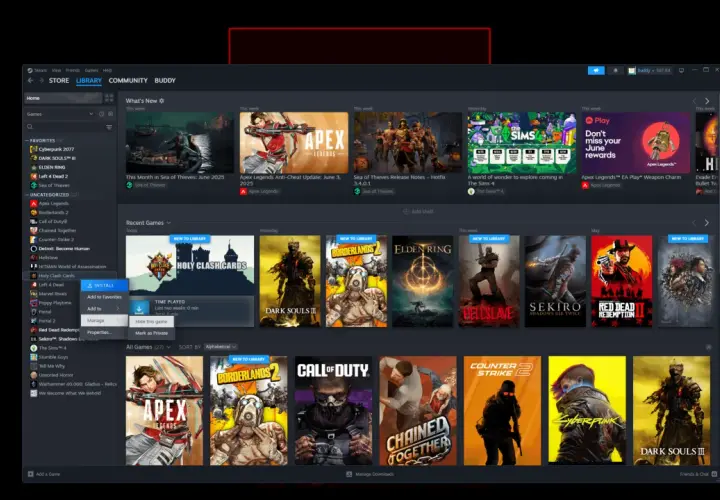Collapse the Favorites category
Image resolution: width=720 pixels, height=500 pixels.
(27, 140)
